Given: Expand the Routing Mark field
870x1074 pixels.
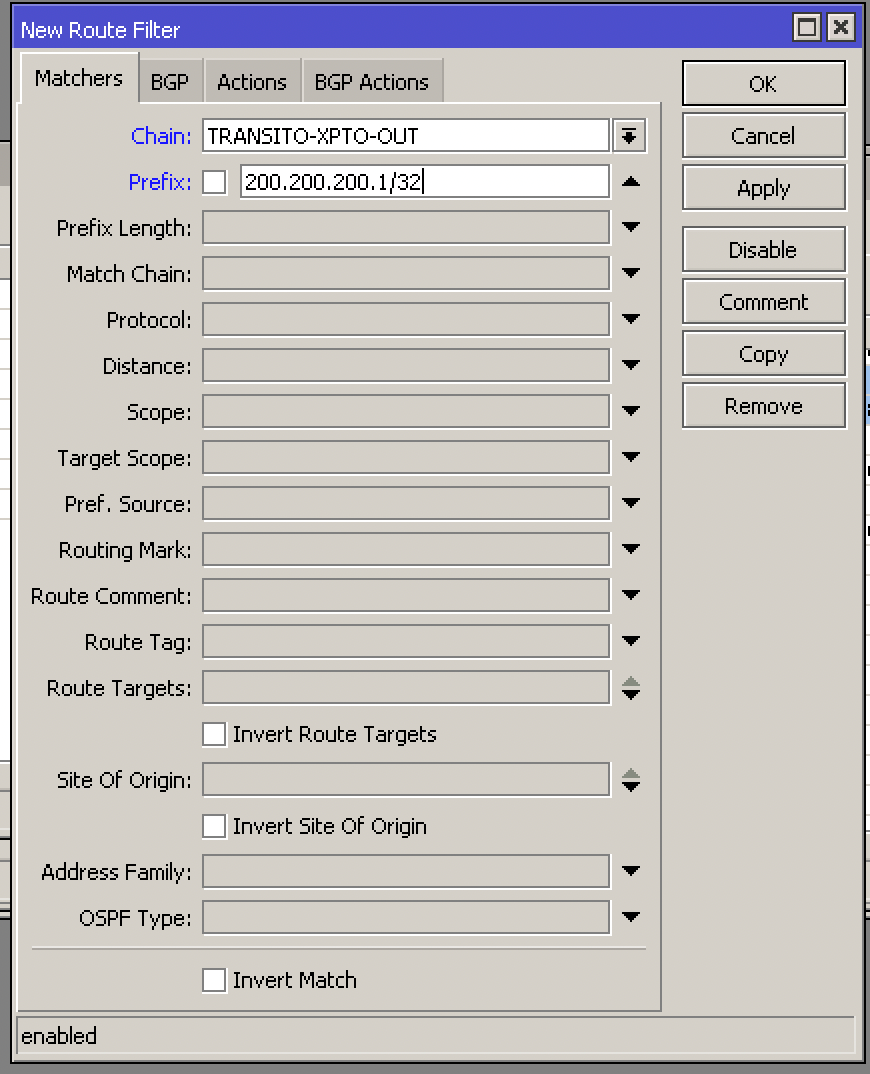Looking at the screenshot, I should [631, 549].
